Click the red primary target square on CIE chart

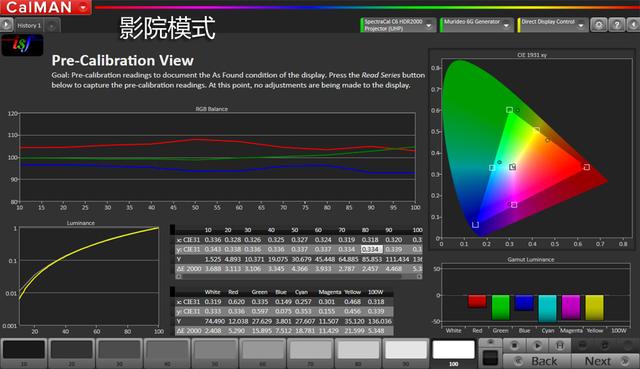click(587, 167)
